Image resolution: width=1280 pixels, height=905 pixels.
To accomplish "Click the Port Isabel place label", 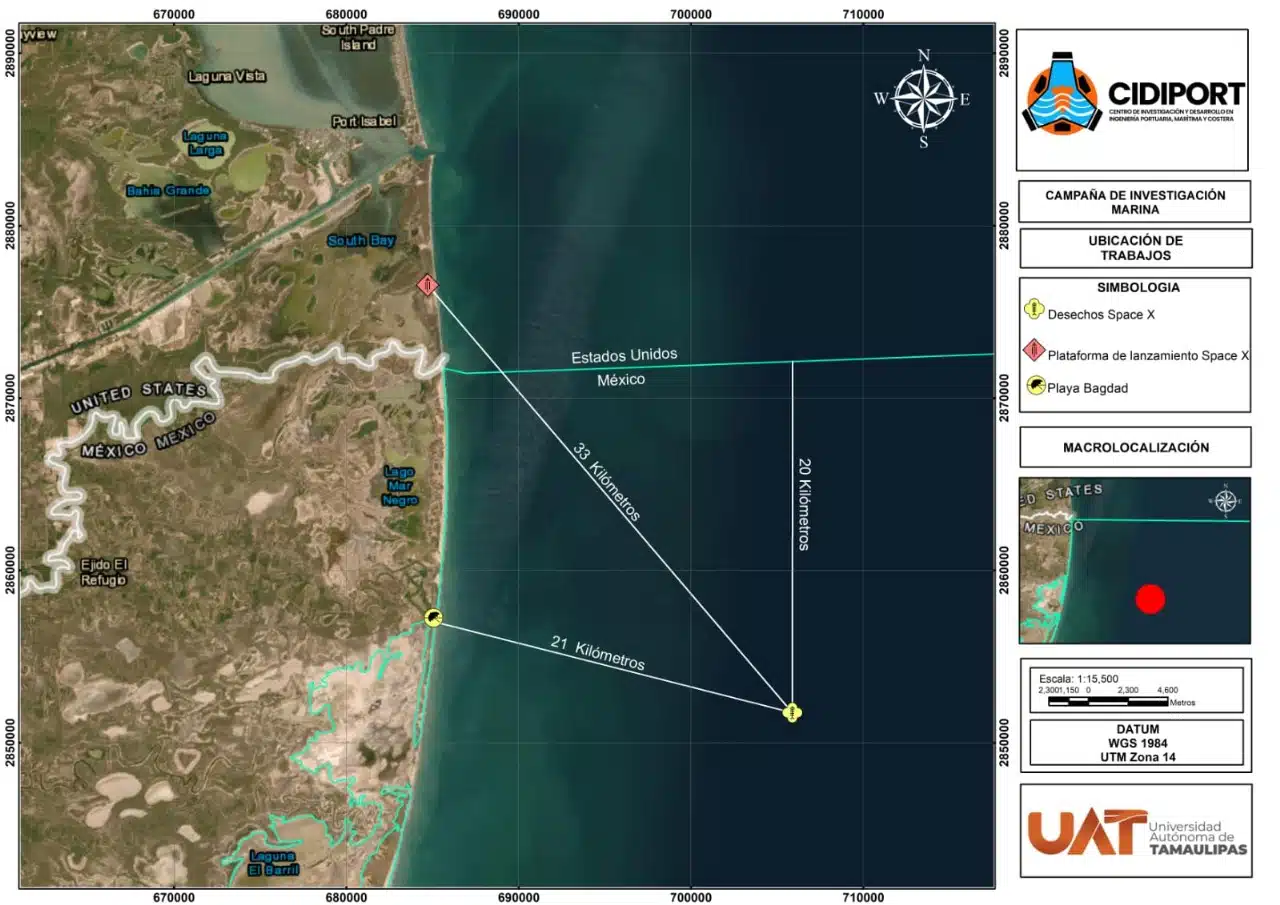I will click(364, 121).
